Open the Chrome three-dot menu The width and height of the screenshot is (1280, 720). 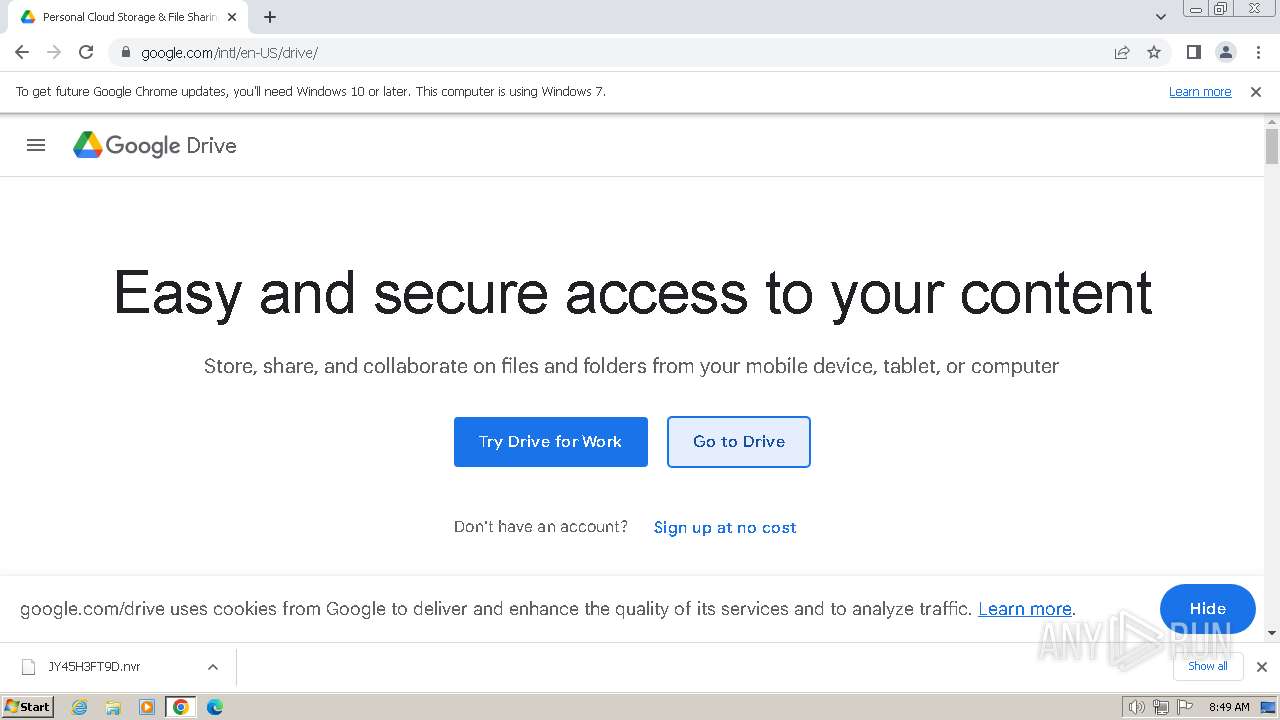[x=1258, y=52]
